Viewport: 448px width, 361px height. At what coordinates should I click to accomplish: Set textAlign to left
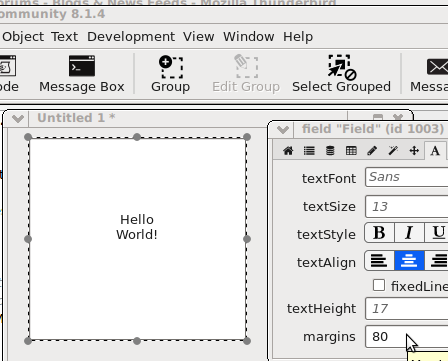[380, 261]
